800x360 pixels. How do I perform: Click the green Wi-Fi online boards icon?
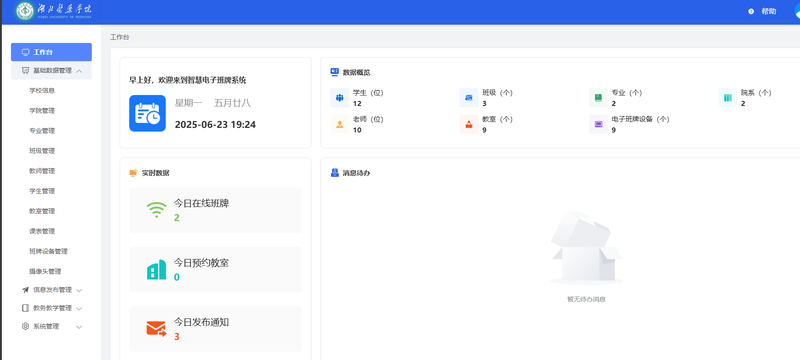coord(157,210)
